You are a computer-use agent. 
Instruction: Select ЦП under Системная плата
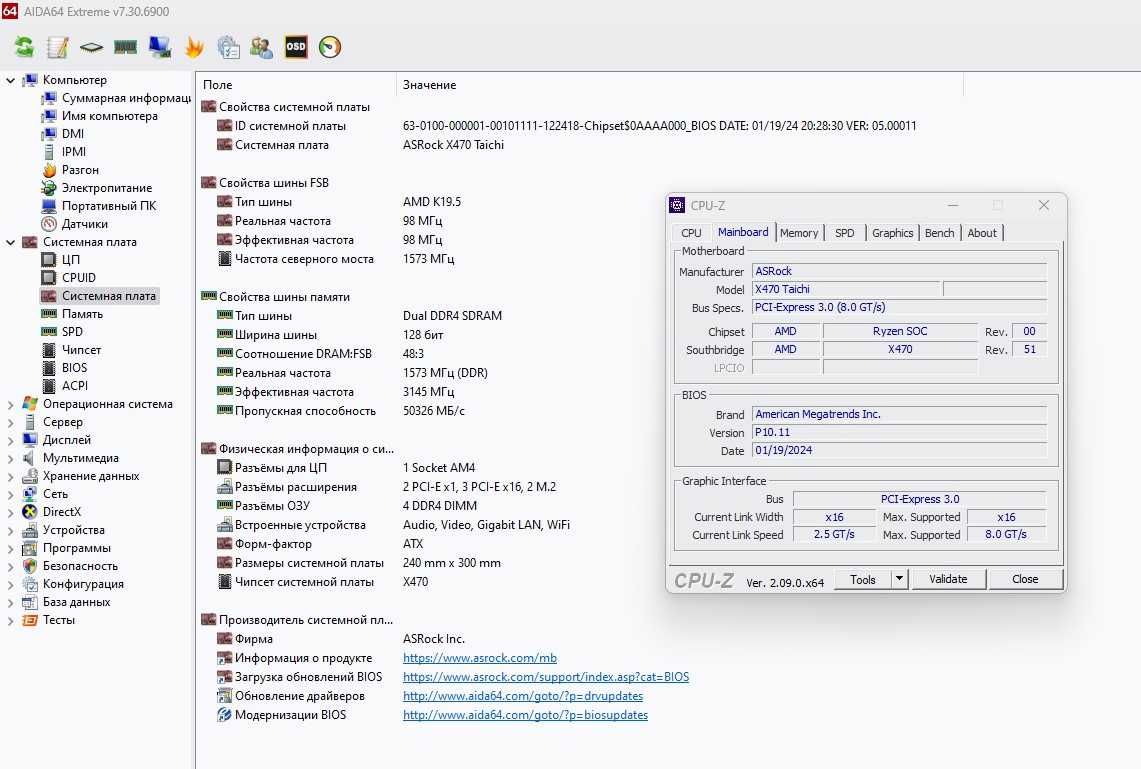(x=71, y=260)
